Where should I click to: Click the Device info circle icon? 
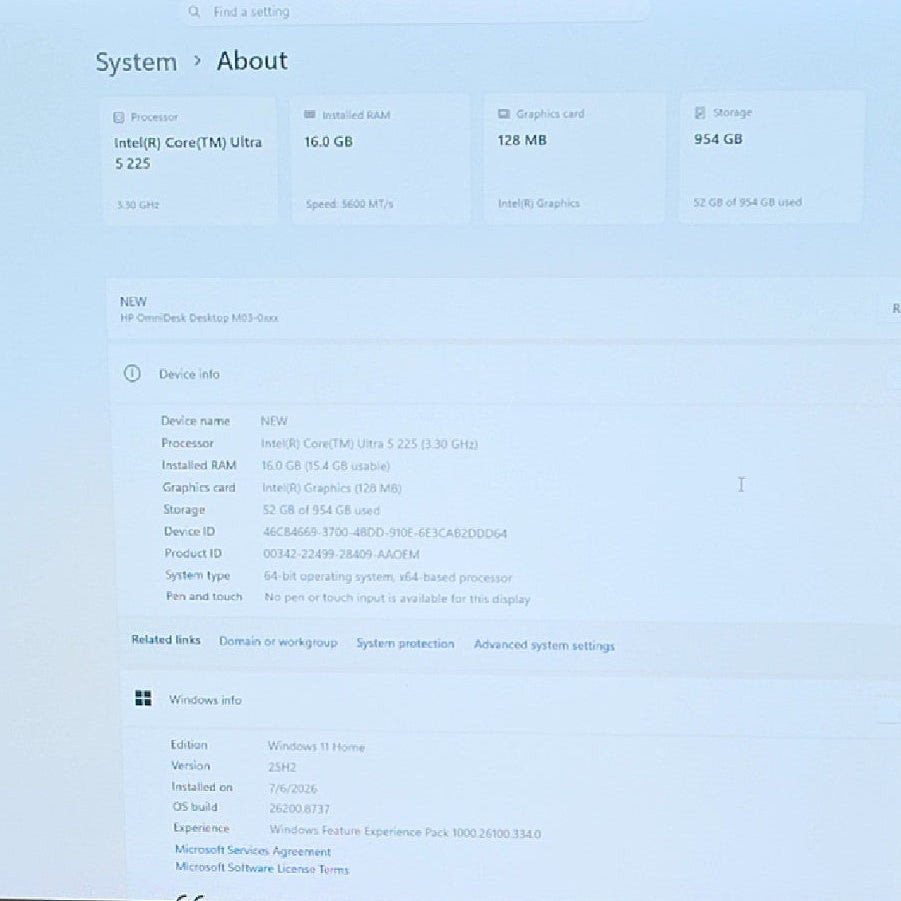(x=132, y=374)
